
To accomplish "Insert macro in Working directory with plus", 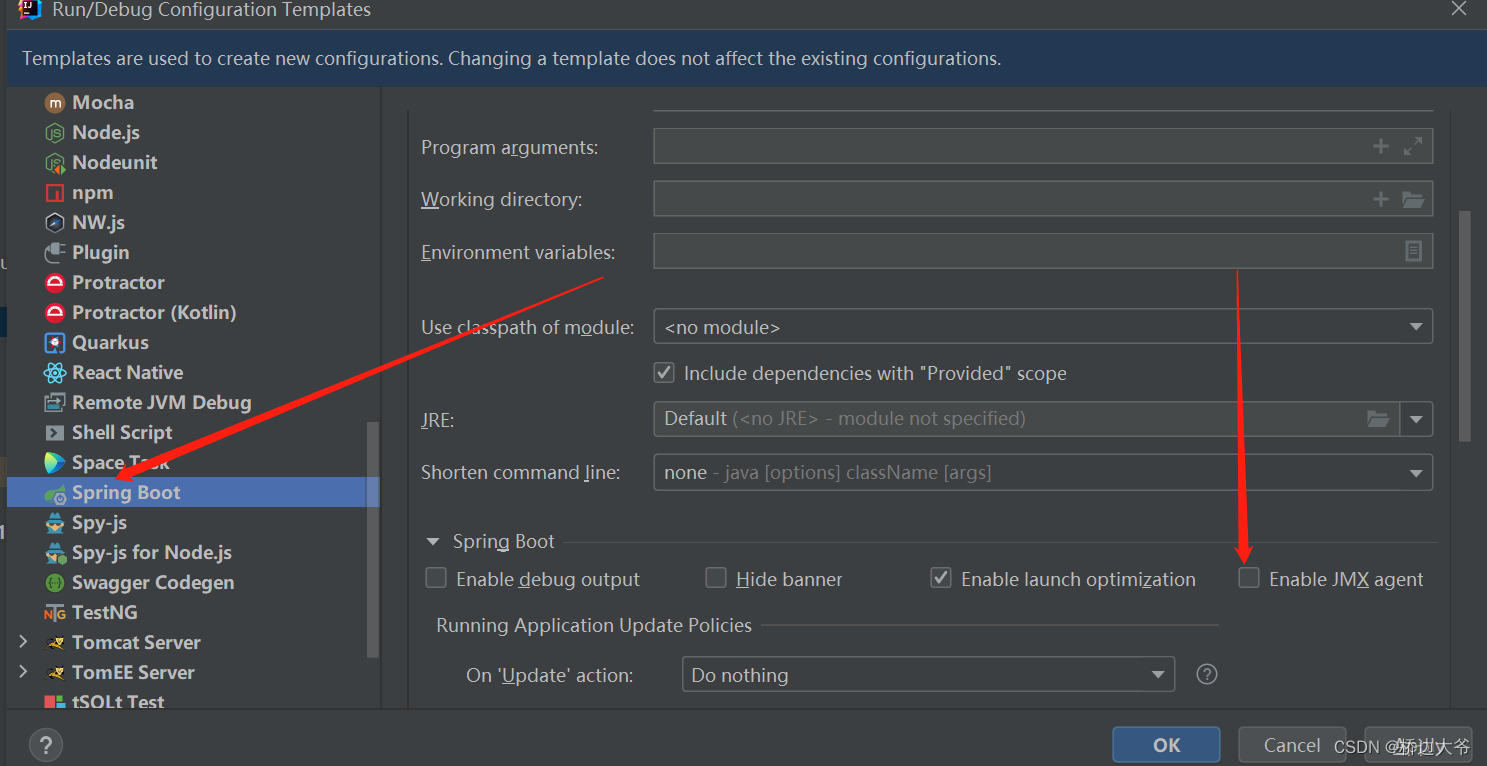I will click(1381, 199).
